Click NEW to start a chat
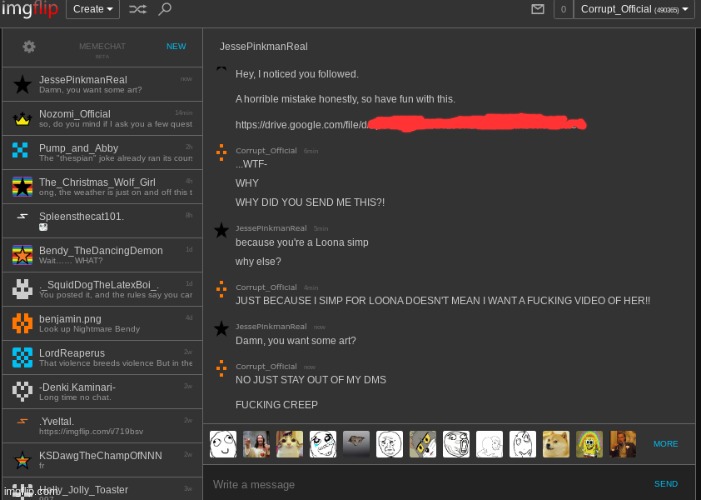The image size is (701, 500). pos(176,47)
